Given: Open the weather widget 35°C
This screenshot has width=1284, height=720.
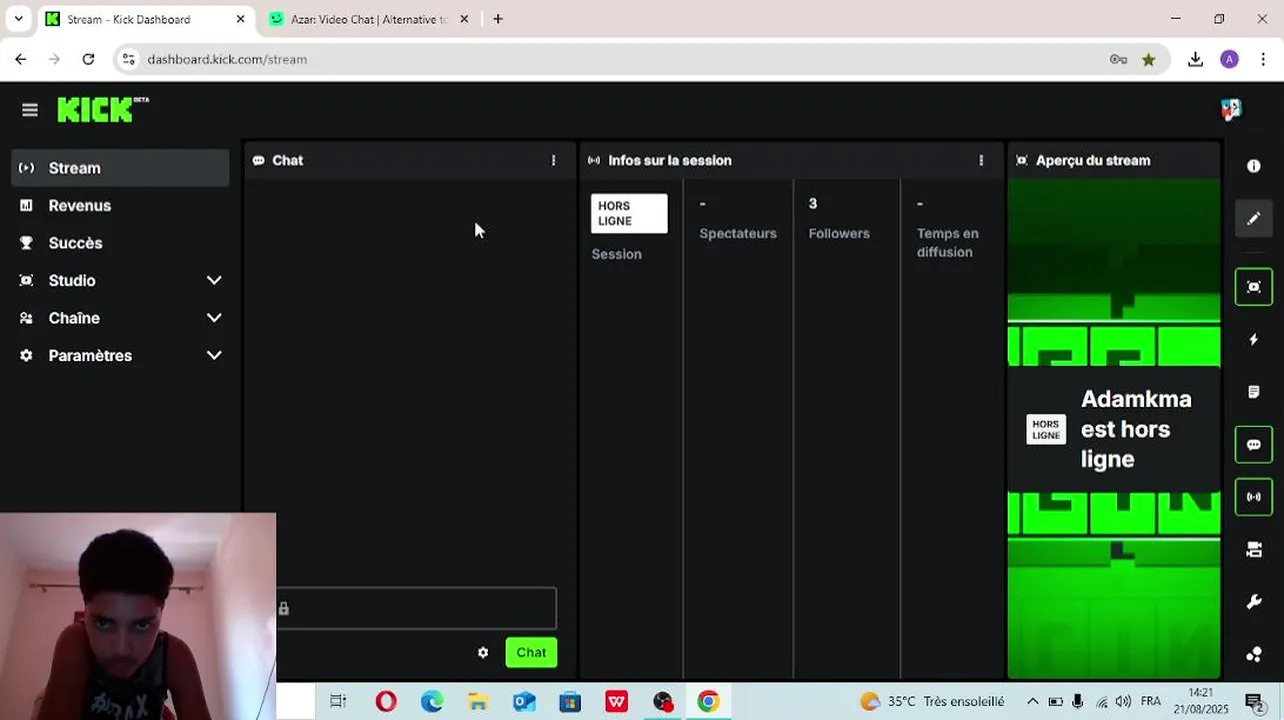Looking at the screenshot, I should 932,701.
